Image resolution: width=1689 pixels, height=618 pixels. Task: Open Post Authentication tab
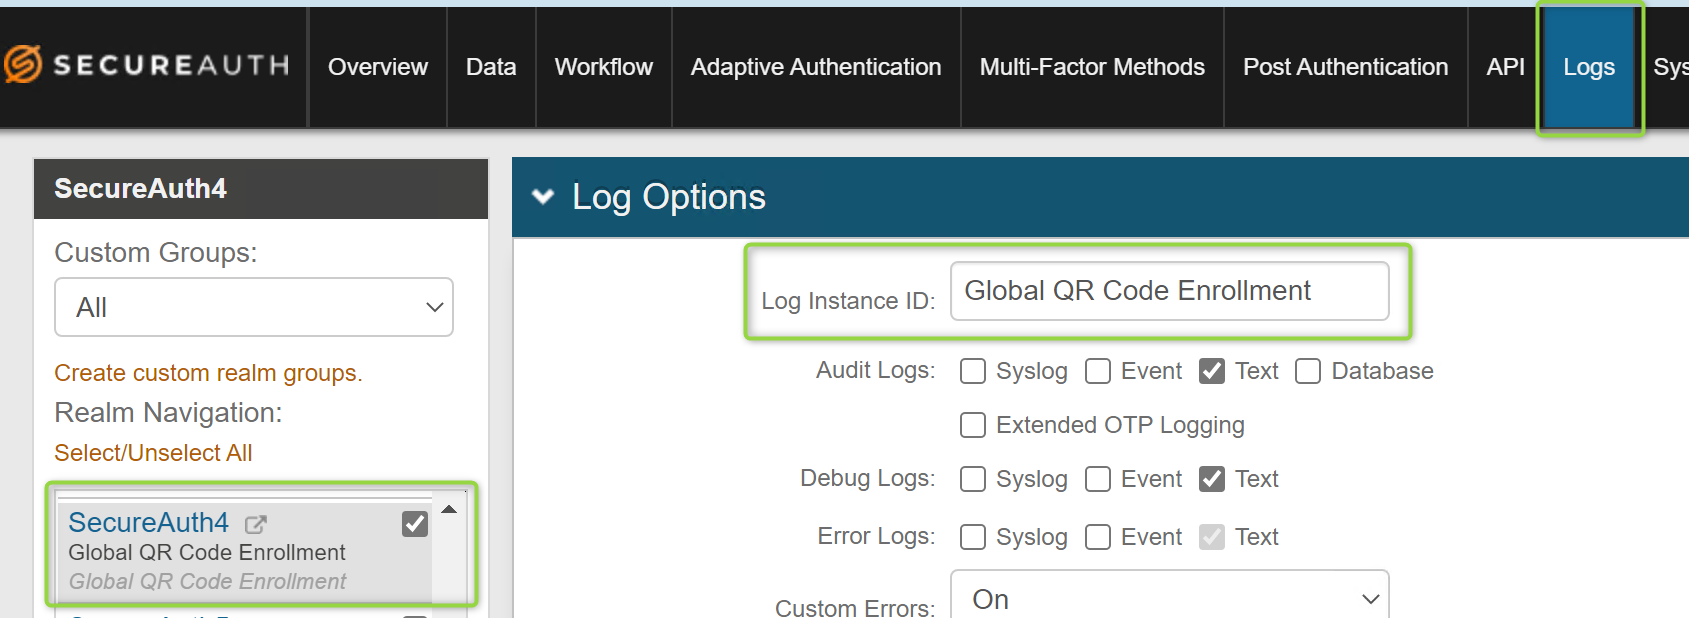point(1346,67)
